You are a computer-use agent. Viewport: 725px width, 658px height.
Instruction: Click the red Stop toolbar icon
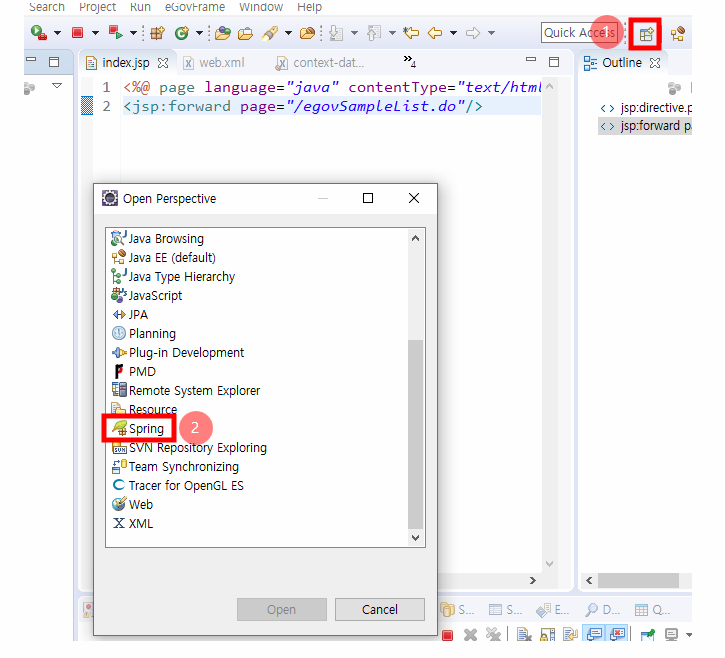point(77,32)
